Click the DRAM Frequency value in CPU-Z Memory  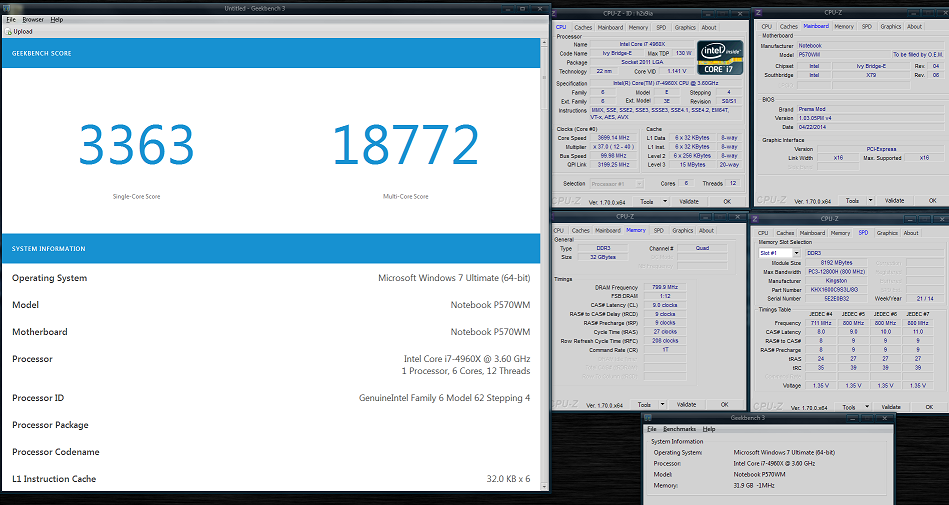pyautogui.click(x=665, y=288)
